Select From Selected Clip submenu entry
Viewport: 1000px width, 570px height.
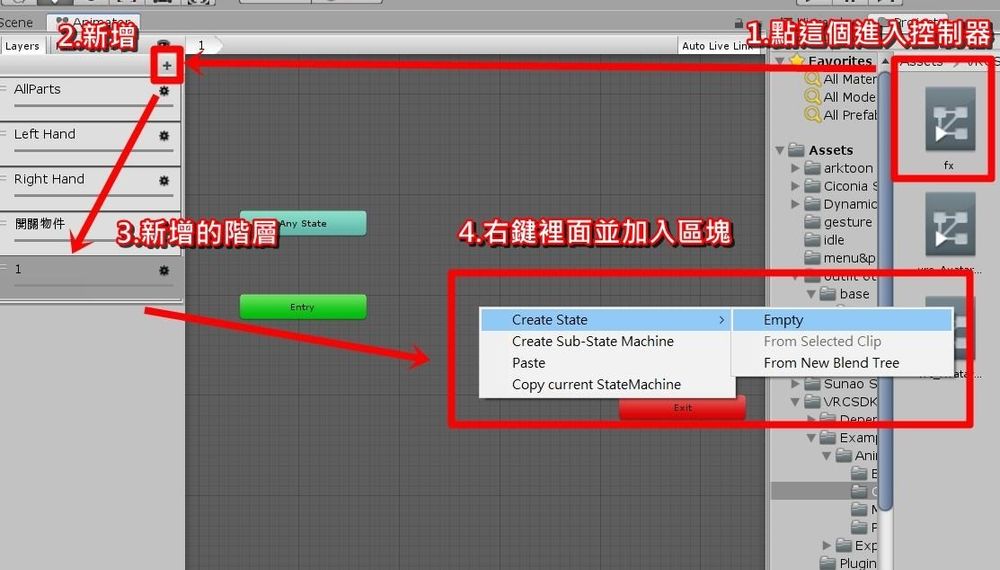842,341
